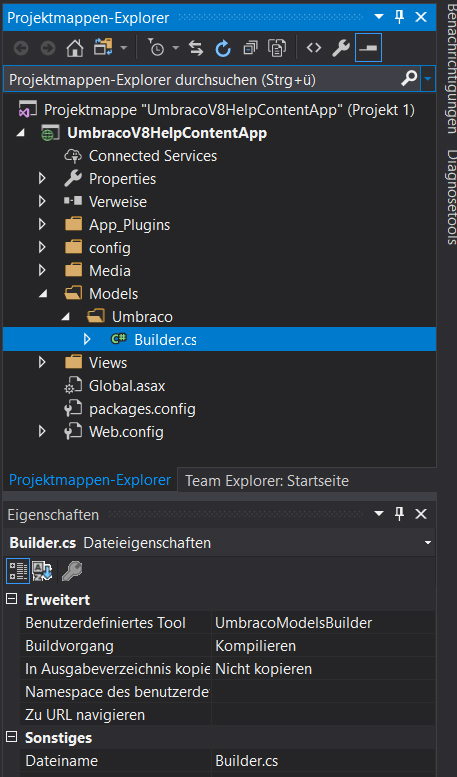This screenshot has height=777, width=457.
Task: Click the App_Plugins folder icon
Action: (73, 225)
